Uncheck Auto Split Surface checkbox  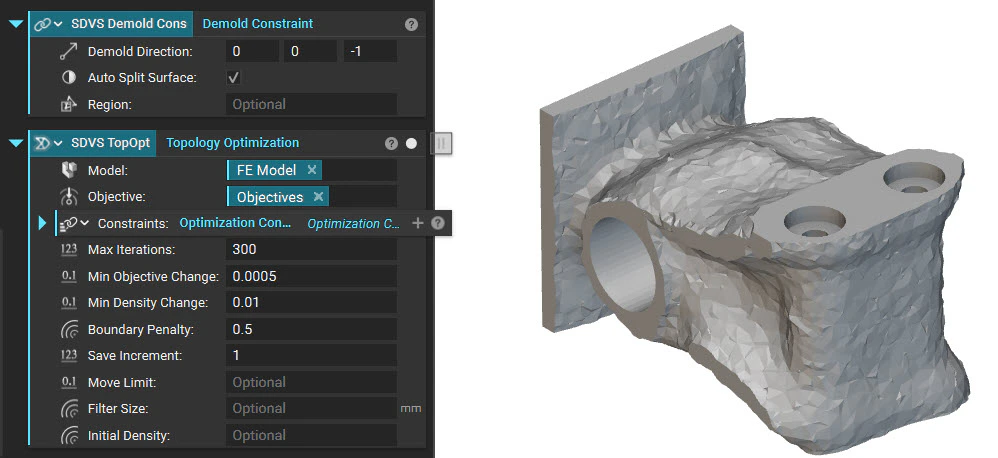point(234,78)
